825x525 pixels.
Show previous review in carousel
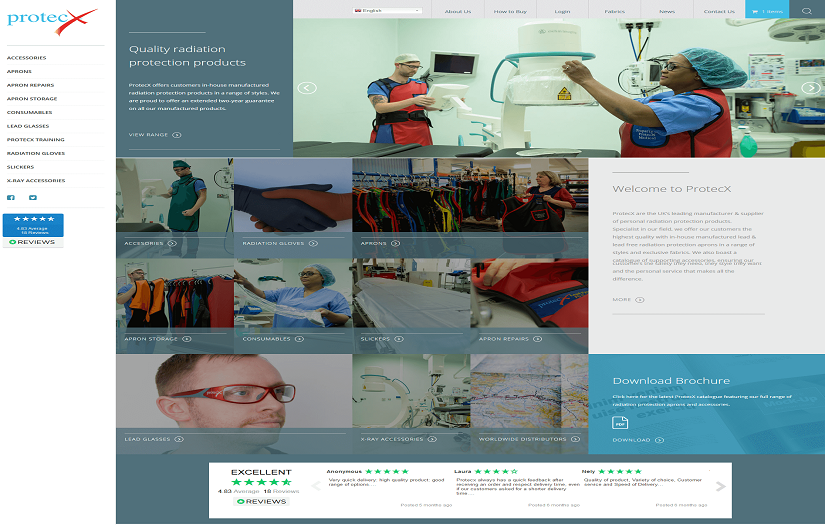point(316,486)
